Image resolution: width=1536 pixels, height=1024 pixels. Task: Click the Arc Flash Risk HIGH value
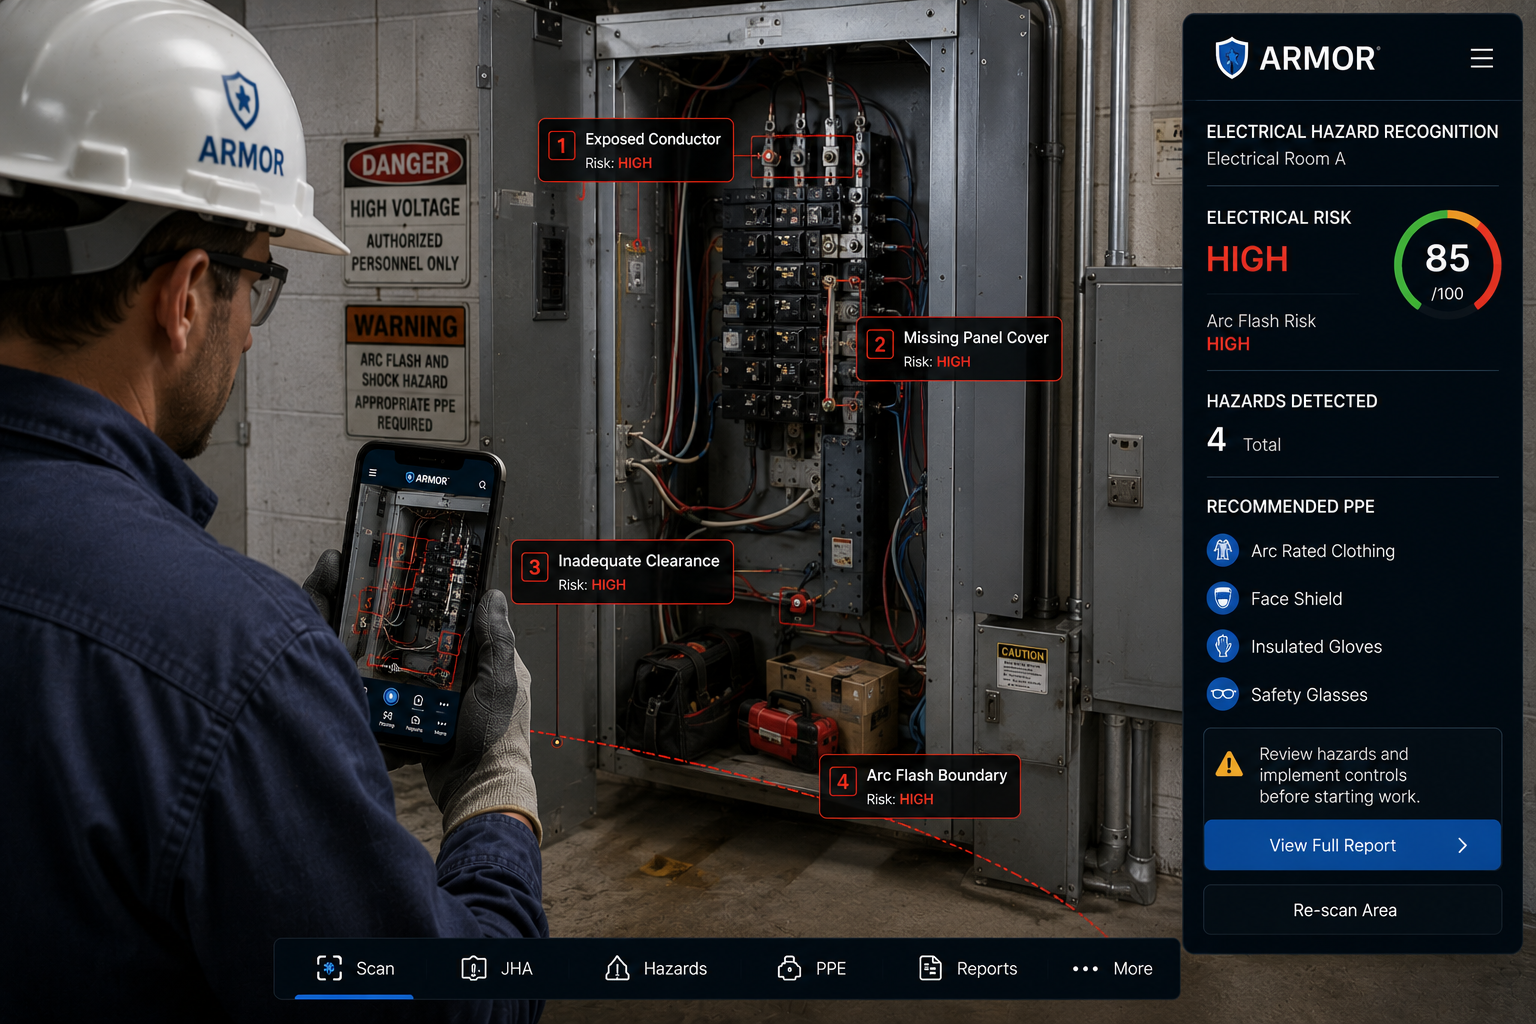pyautogui.click(x=1228, y=344)
